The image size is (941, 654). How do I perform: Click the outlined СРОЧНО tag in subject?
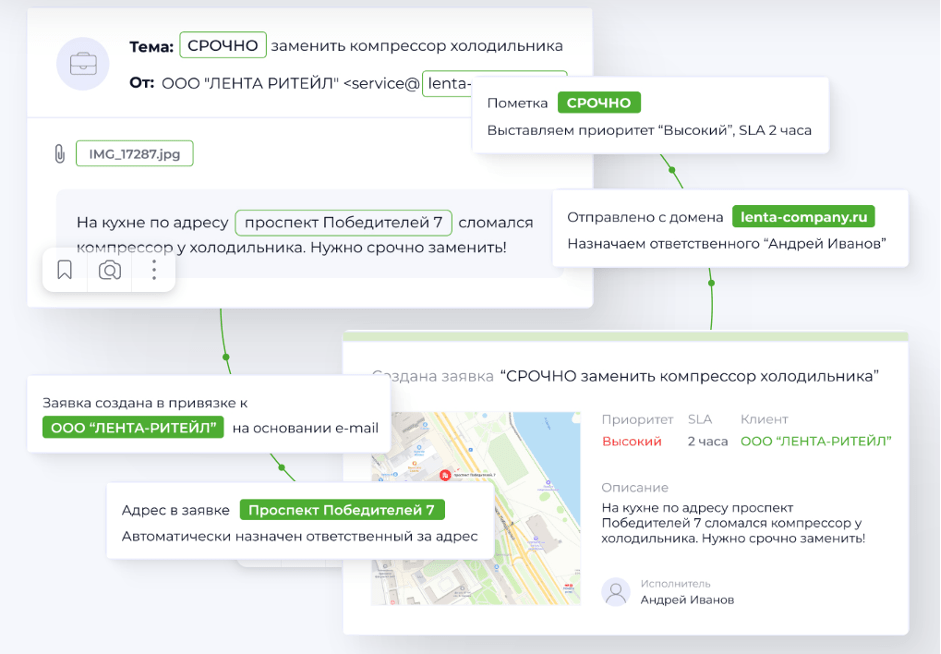223,45
